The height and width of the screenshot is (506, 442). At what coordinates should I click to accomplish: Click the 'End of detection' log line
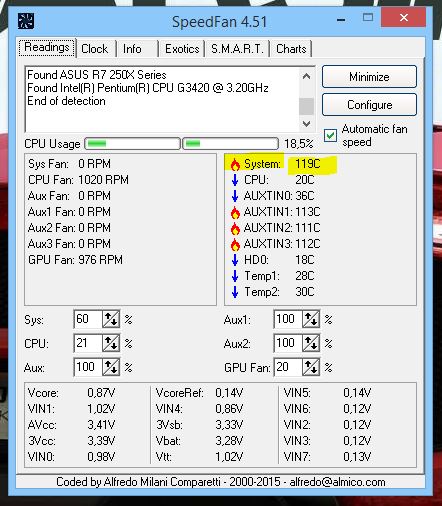[66, 101]
